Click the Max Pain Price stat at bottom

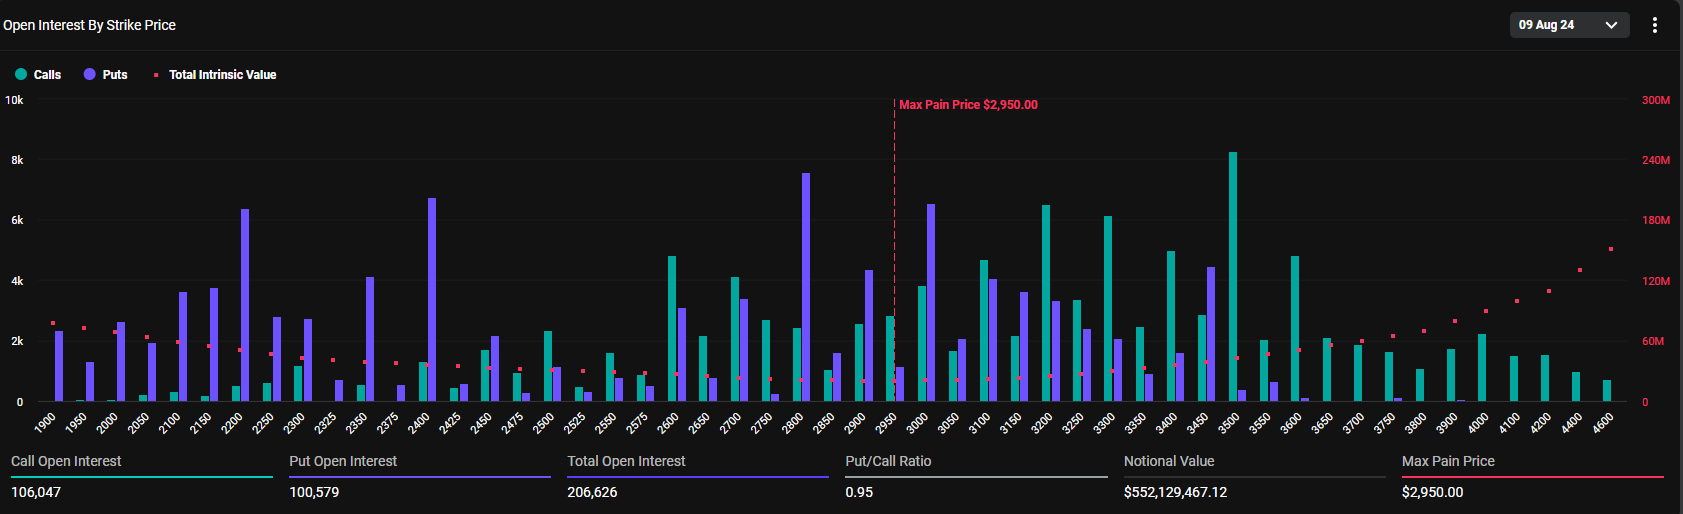point(1532,476)
